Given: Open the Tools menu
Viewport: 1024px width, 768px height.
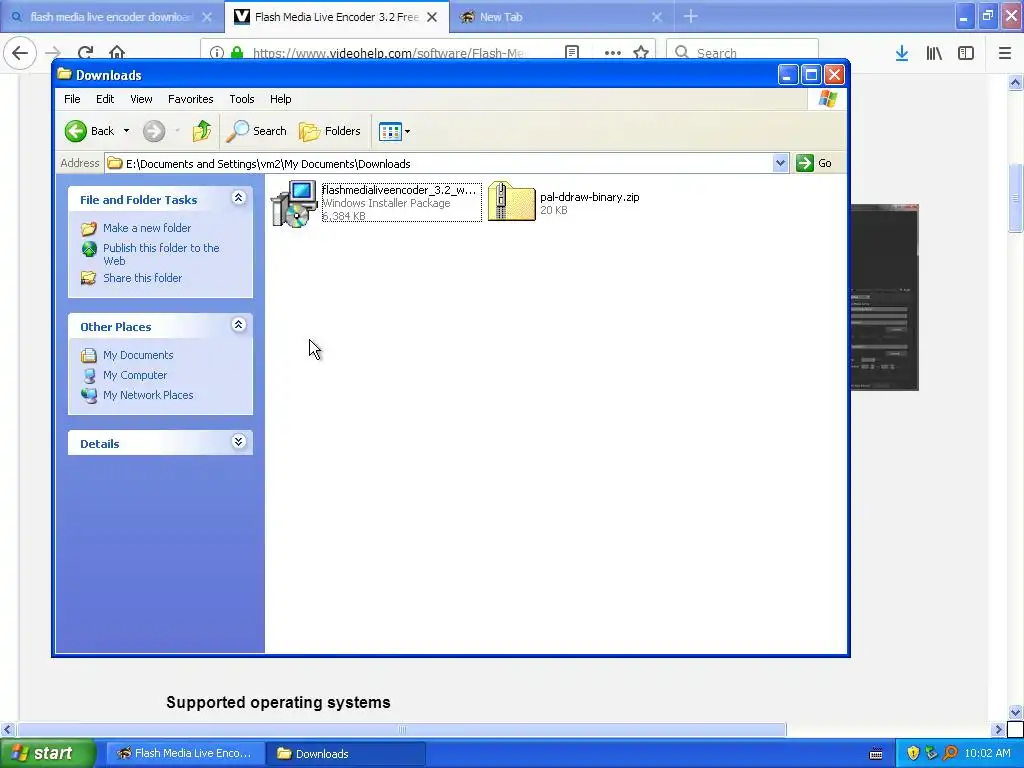Looking at the screenshot, I should (242, 99).
